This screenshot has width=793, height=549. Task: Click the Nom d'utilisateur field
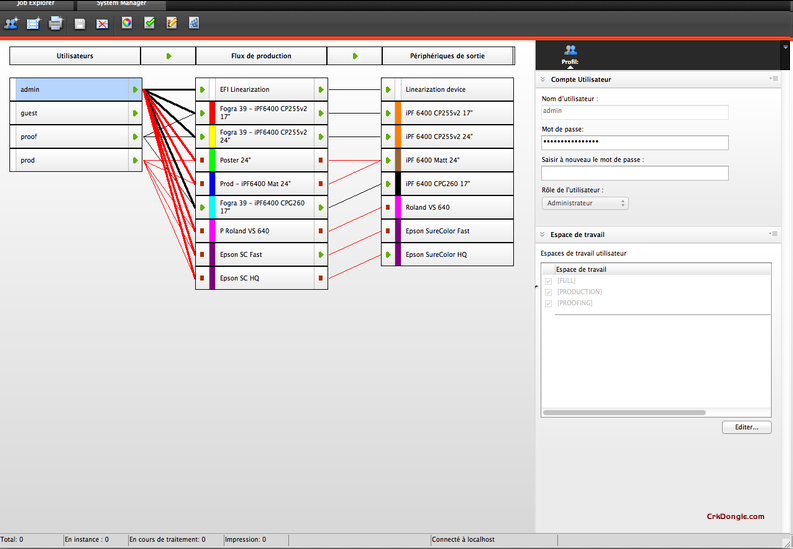tap(635, 112)
